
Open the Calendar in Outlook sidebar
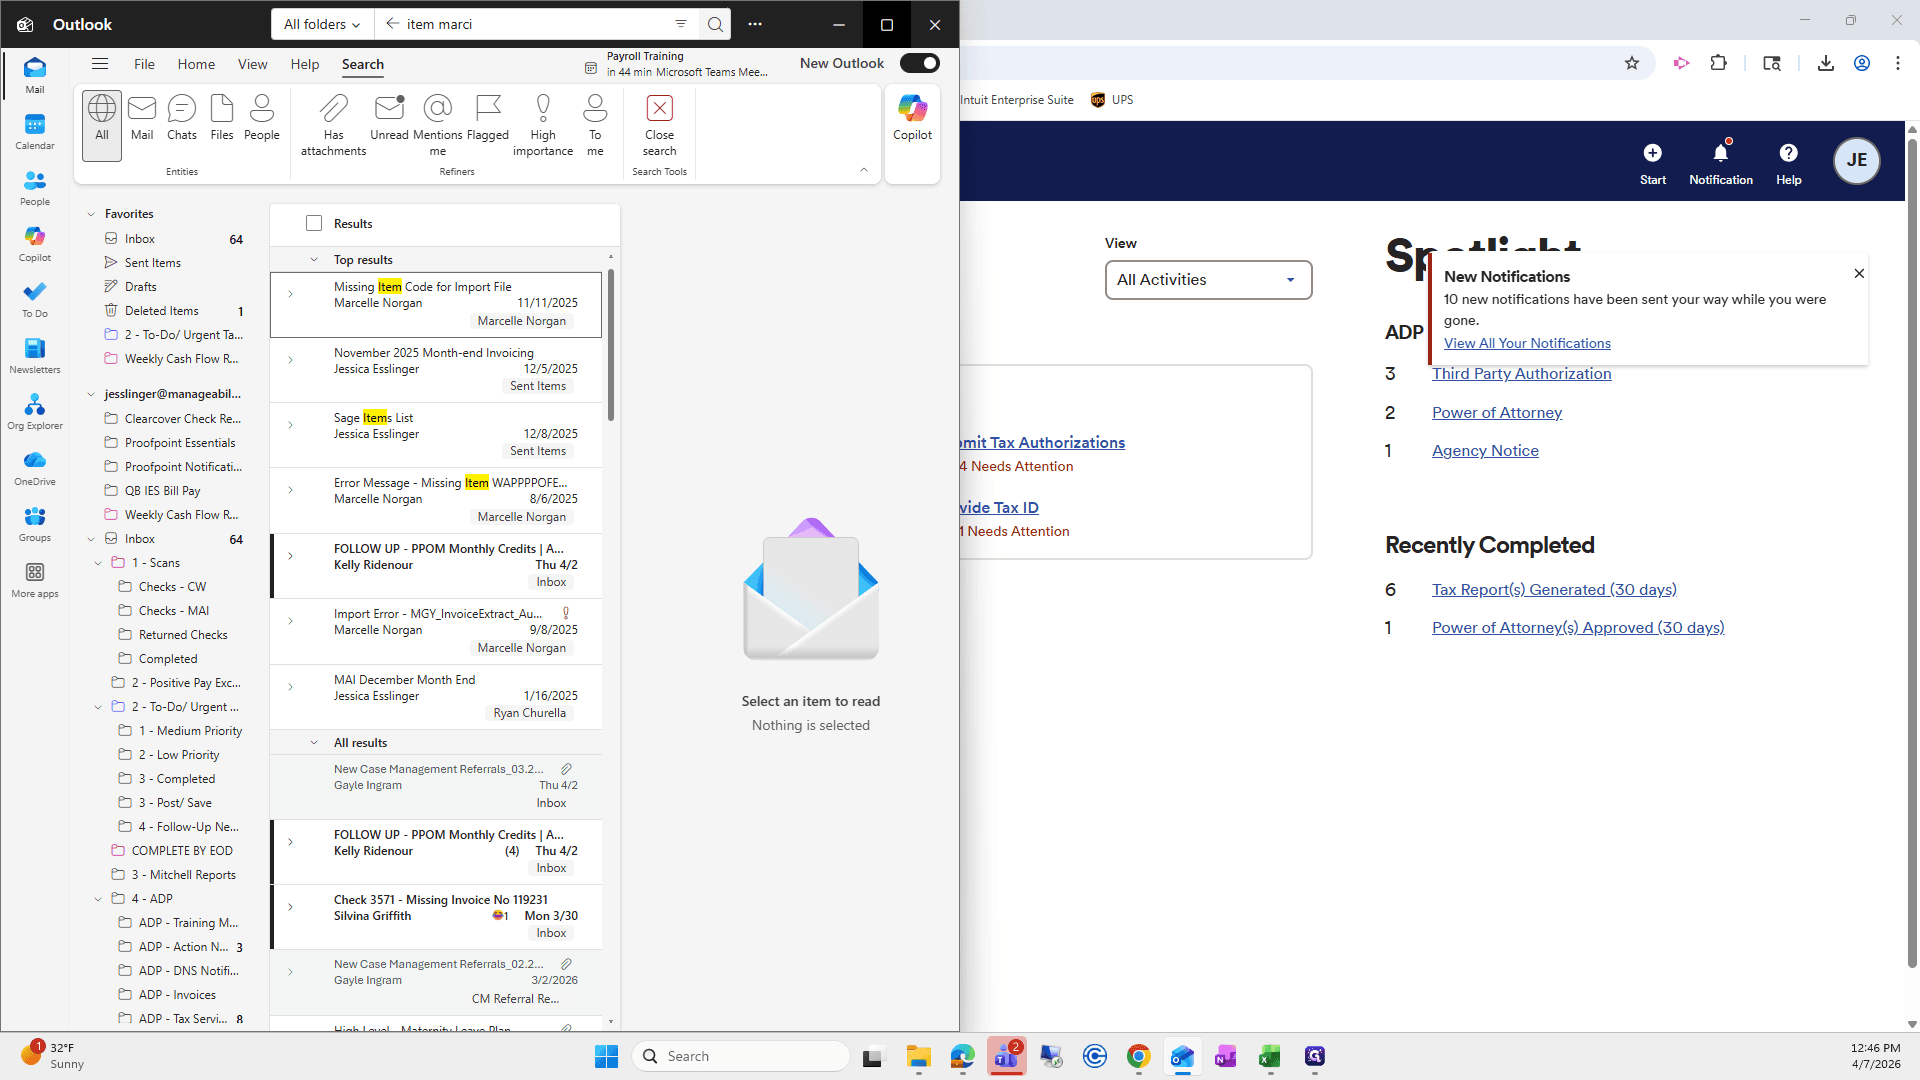click(35, 132)
